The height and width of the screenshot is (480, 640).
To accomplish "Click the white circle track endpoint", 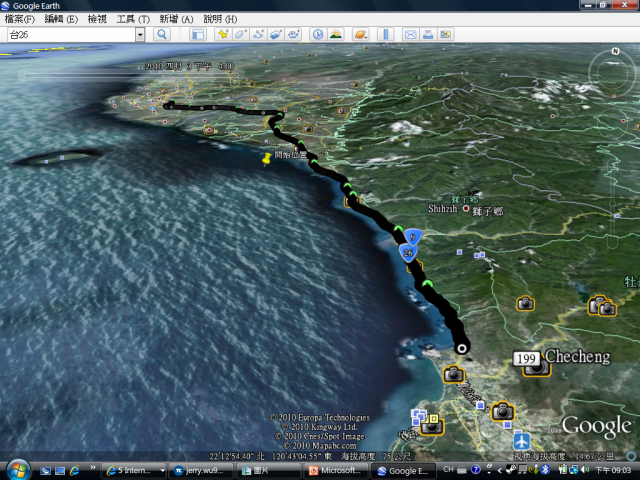I will (x=462, y=348).
